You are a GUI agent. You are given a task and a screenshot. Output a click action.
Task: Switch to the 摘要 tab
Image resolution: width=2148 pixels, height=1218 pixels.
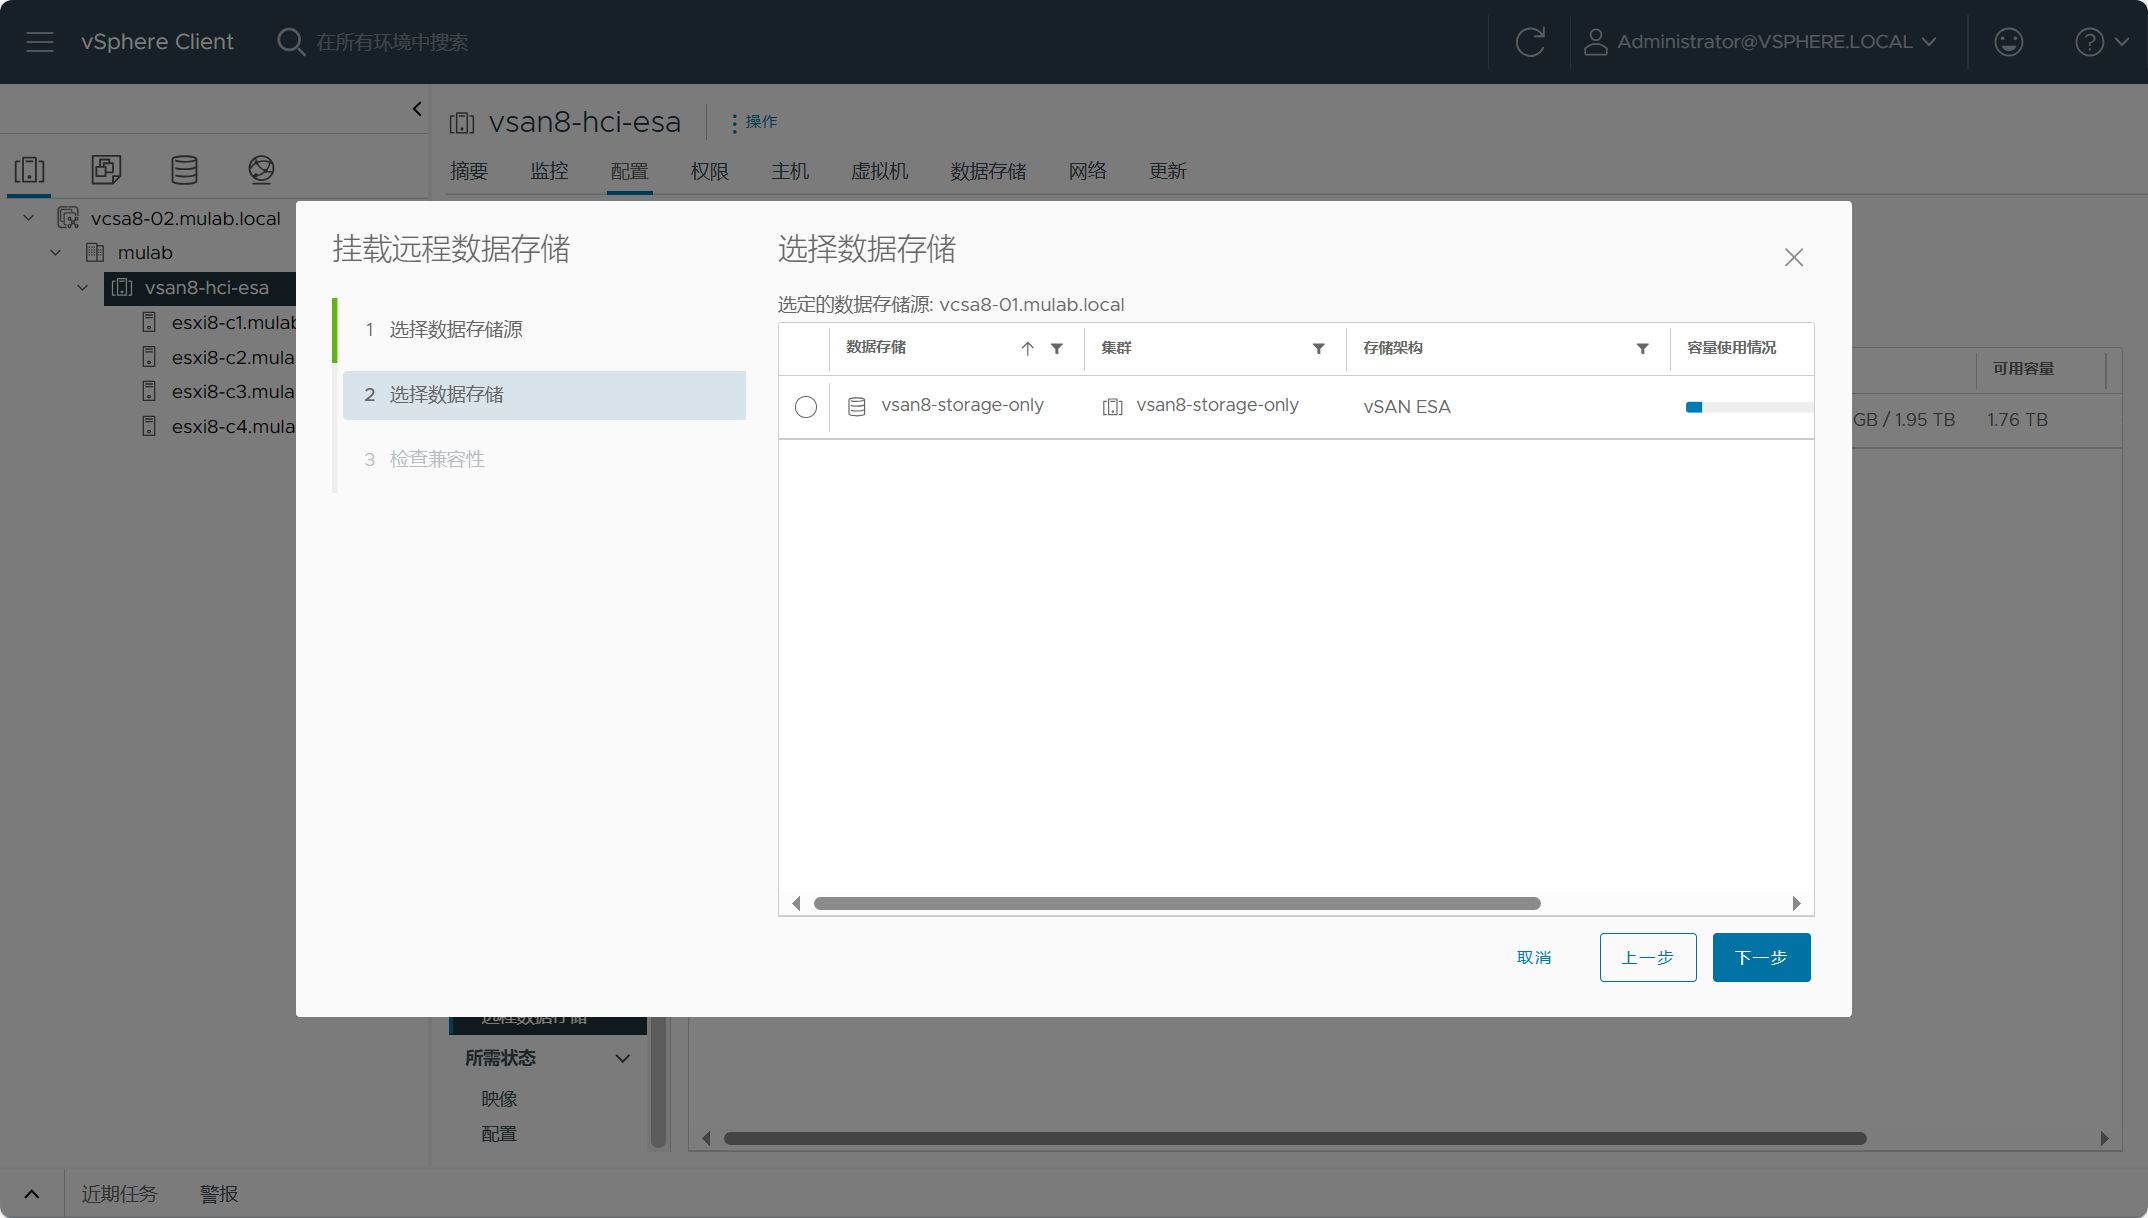pos(469,171)
